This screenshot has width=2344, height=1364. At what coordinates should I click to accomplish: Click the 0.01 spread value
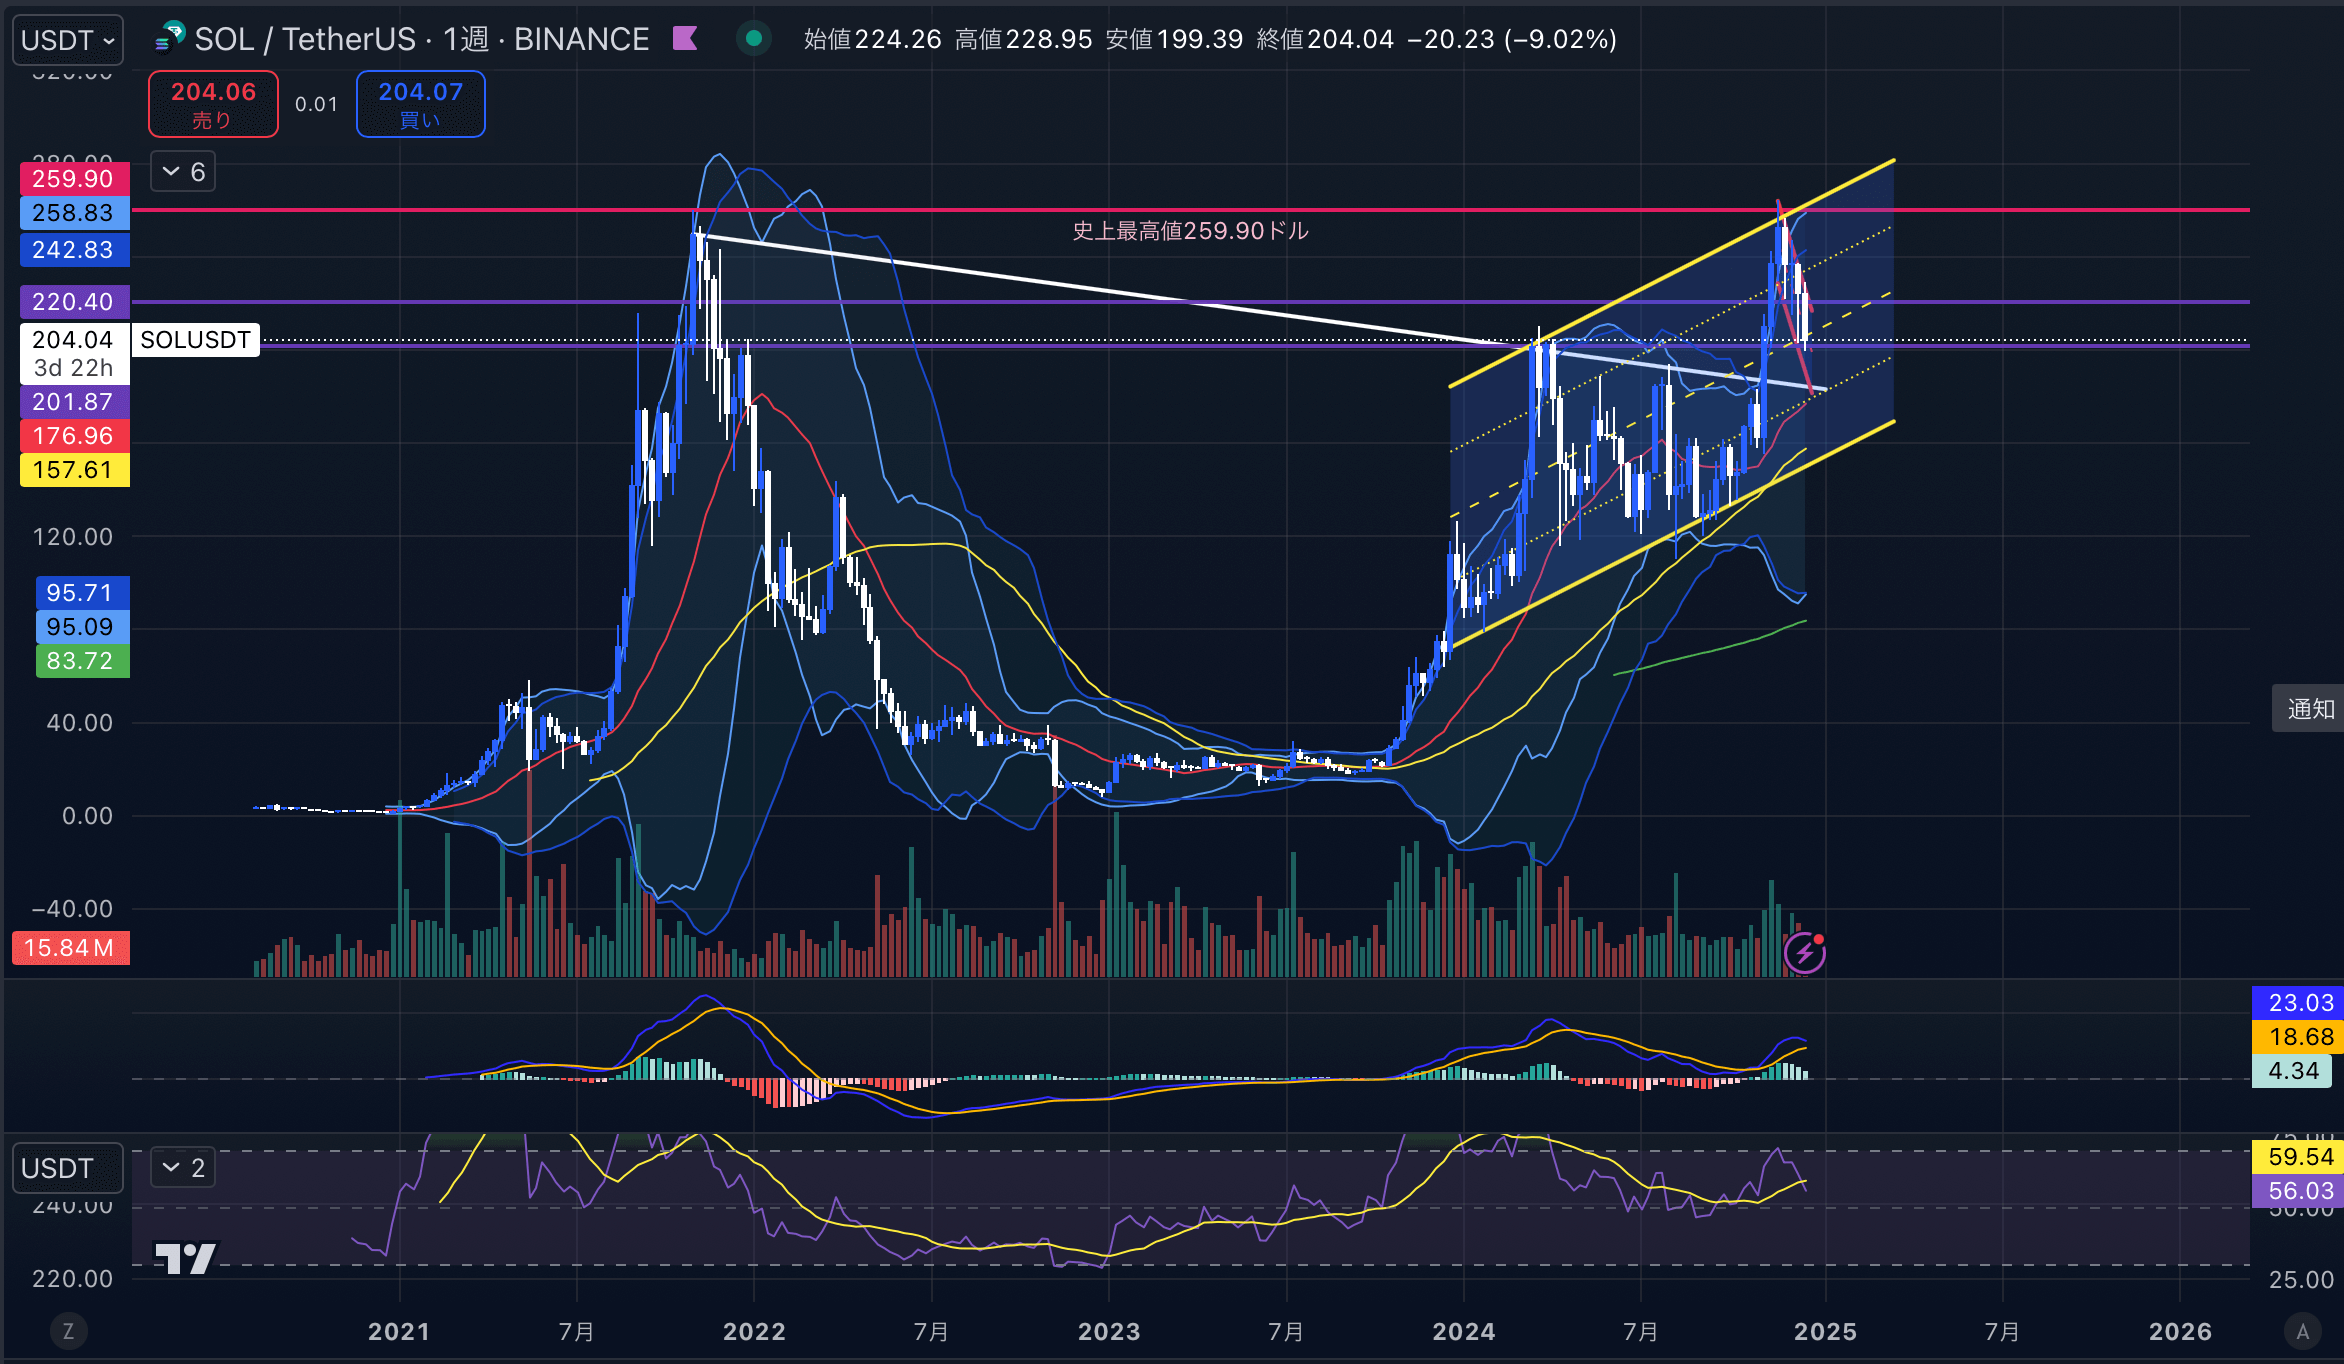pos(316,104)
